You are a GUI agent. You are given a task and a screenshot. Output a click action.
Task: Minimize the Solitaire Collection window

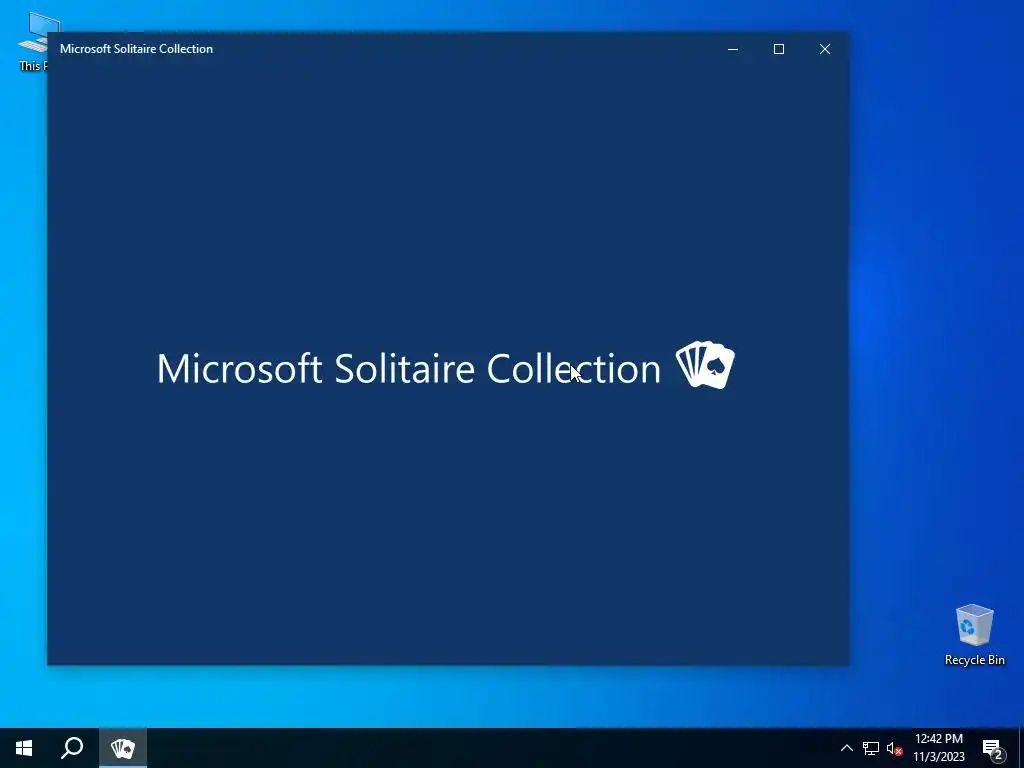click(x=733, y=49)
